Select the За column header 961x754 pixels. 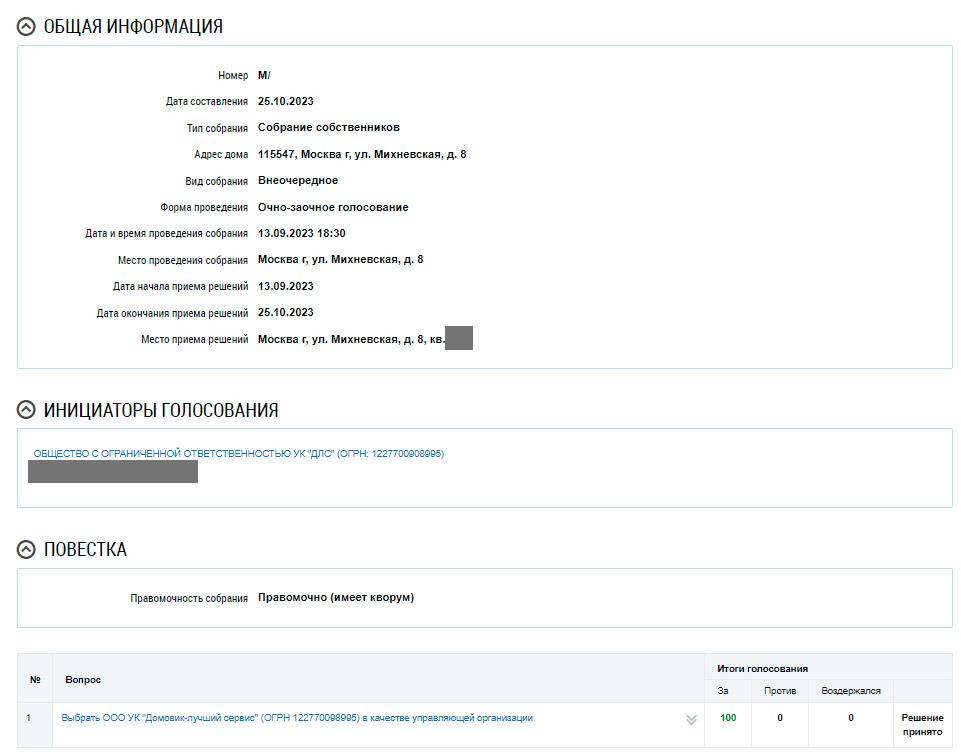pos(723,691)
